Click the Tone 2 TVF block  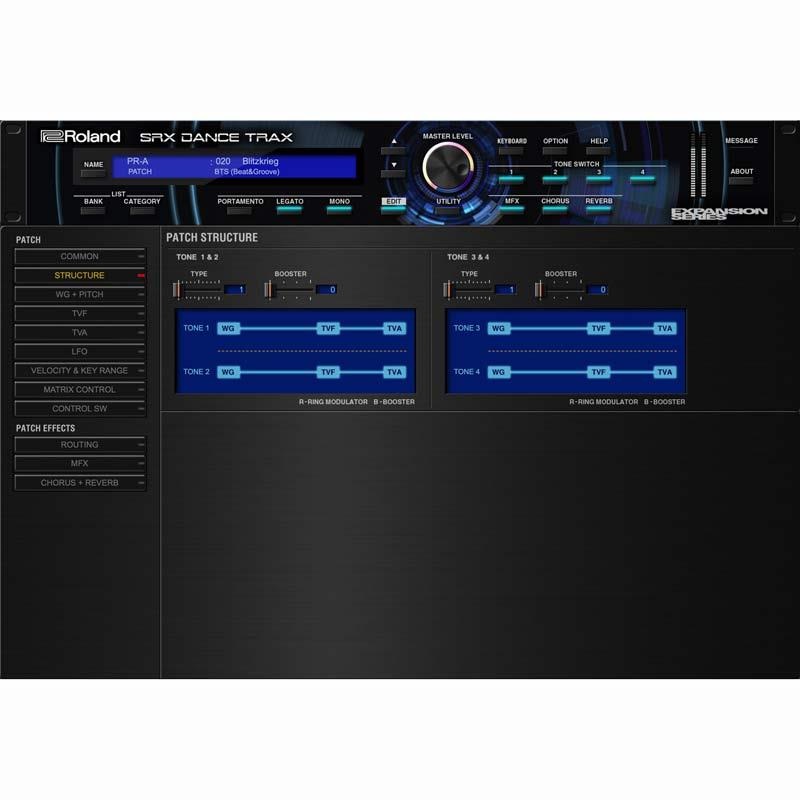click(x=328, y=372)
